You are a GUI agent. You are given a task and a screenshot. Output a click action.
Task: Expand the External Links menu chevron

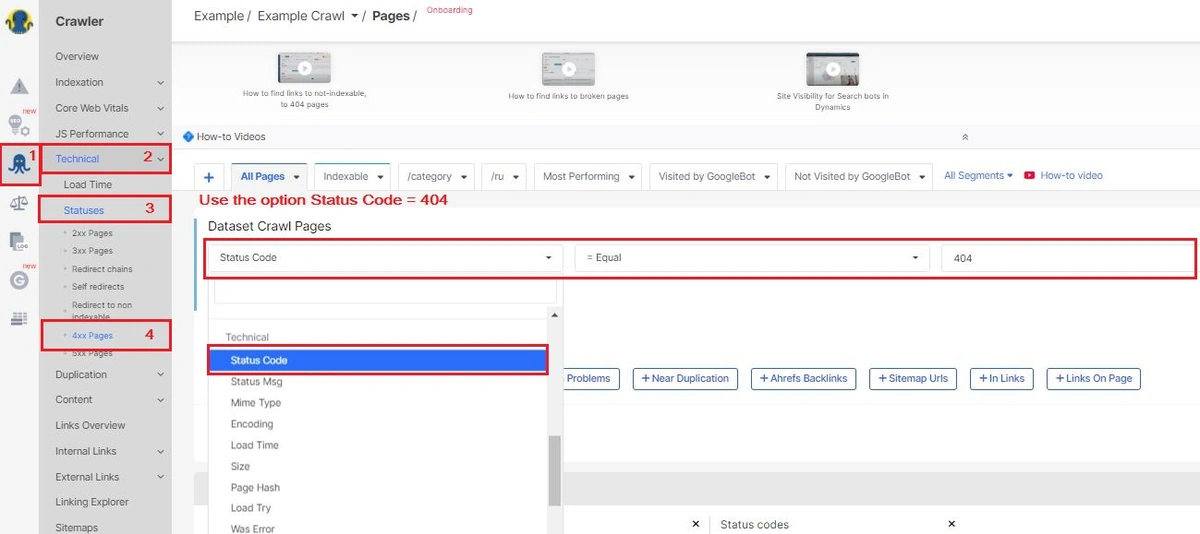(161, 477)
